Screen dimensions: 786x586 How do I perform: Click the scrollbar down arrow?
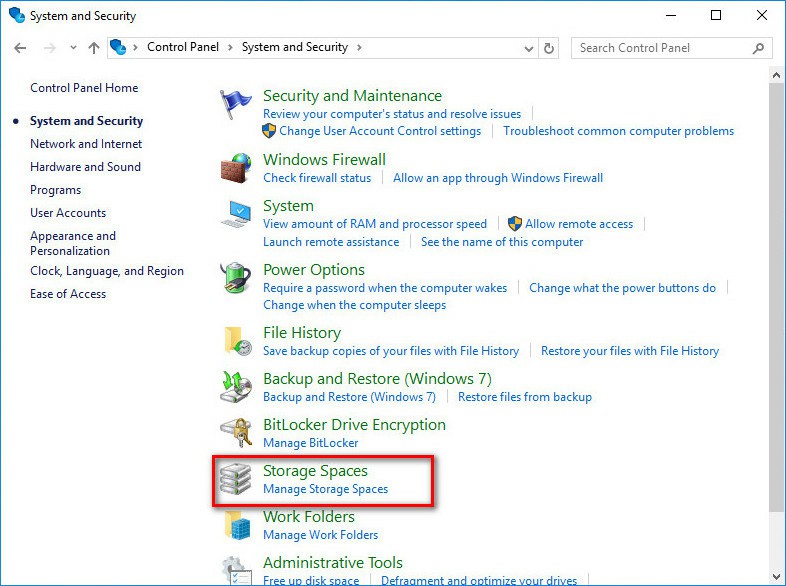click(776, 575)
